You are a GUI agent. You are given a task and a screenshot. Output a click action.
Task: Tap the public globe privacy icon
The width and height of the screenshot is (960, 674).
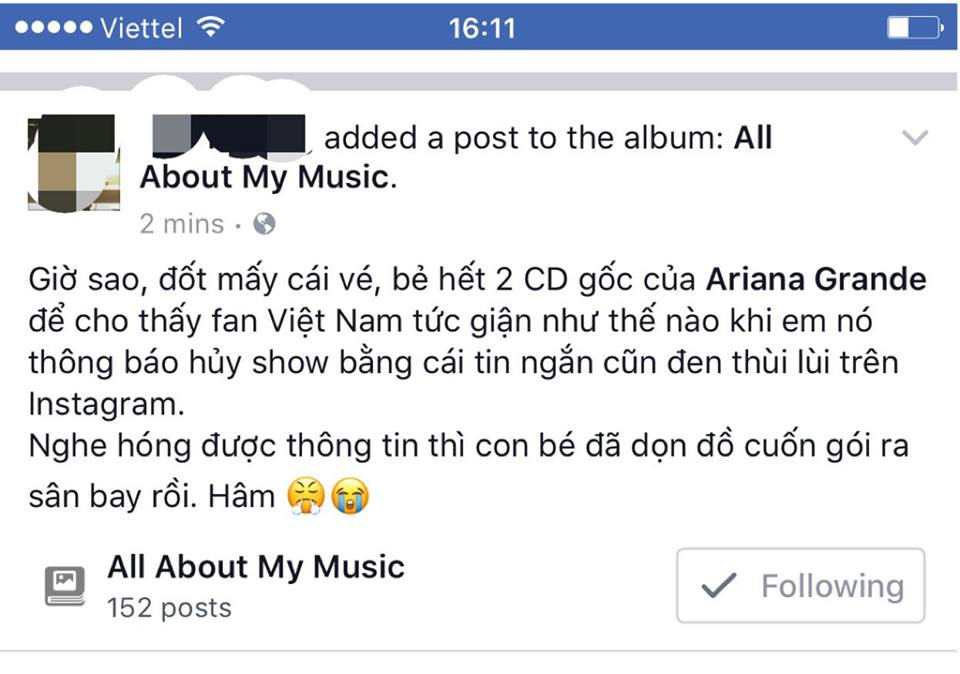[x=264, y=223]
